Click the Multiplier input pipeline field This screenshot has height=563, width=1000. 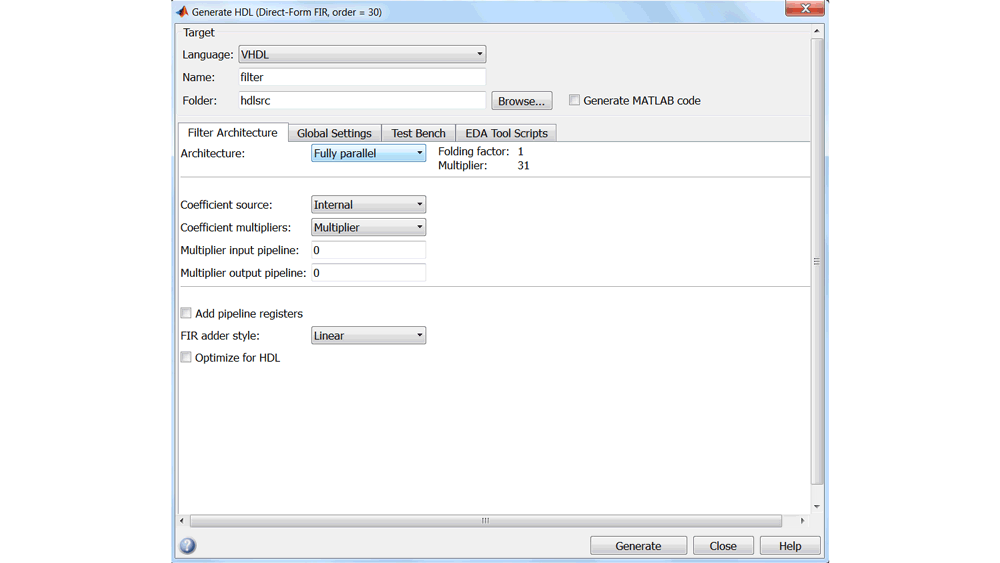(x=368, y=250)
